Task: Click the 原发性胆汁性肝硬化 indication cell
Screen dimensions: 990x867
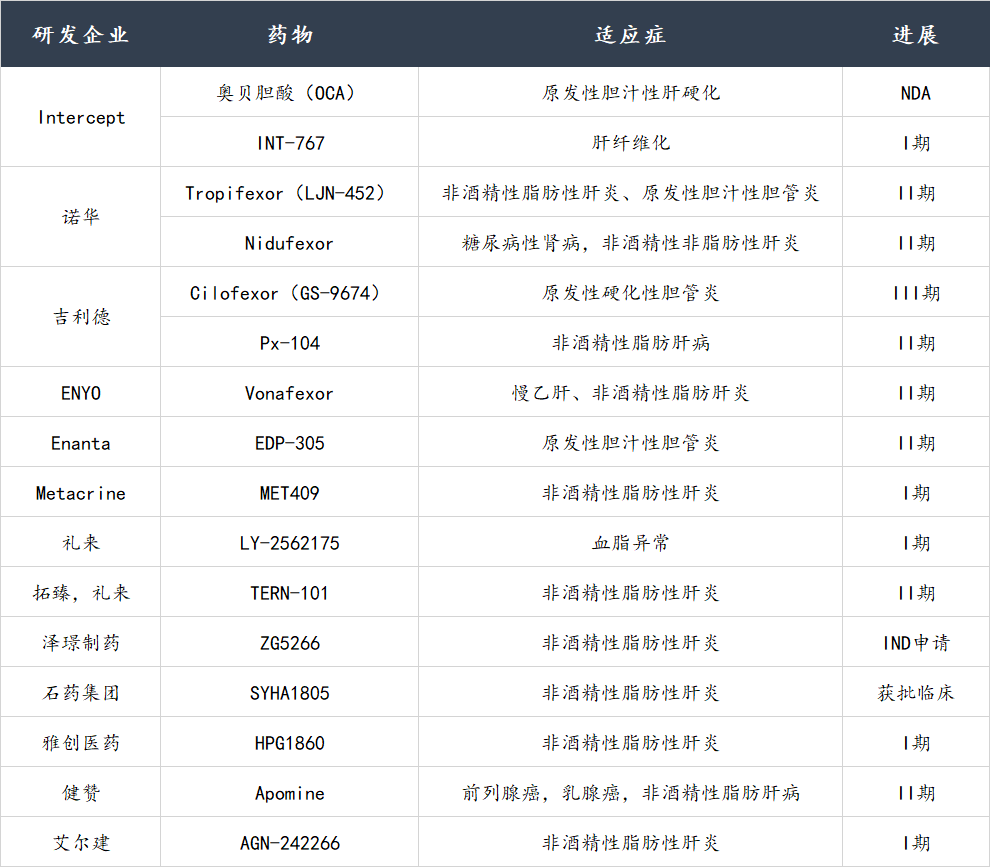Action: [x=630, y=92]
